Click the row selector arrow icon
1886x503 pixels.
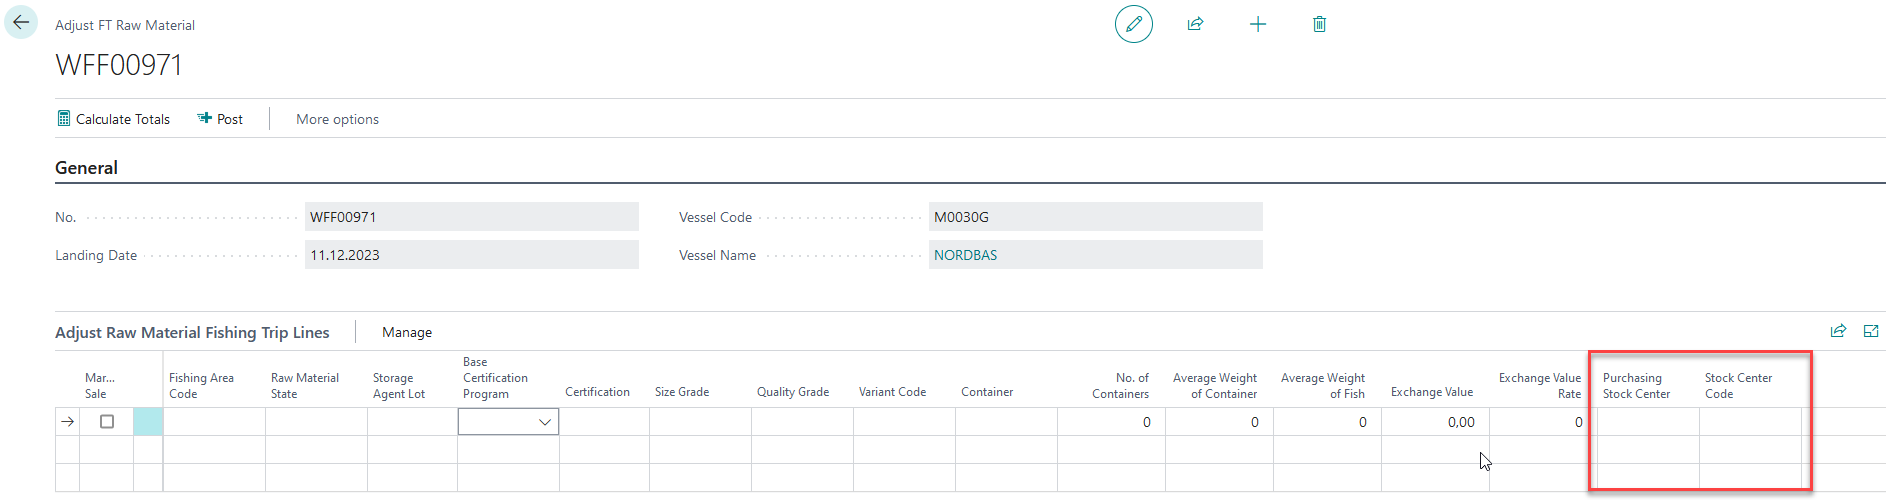67,422
